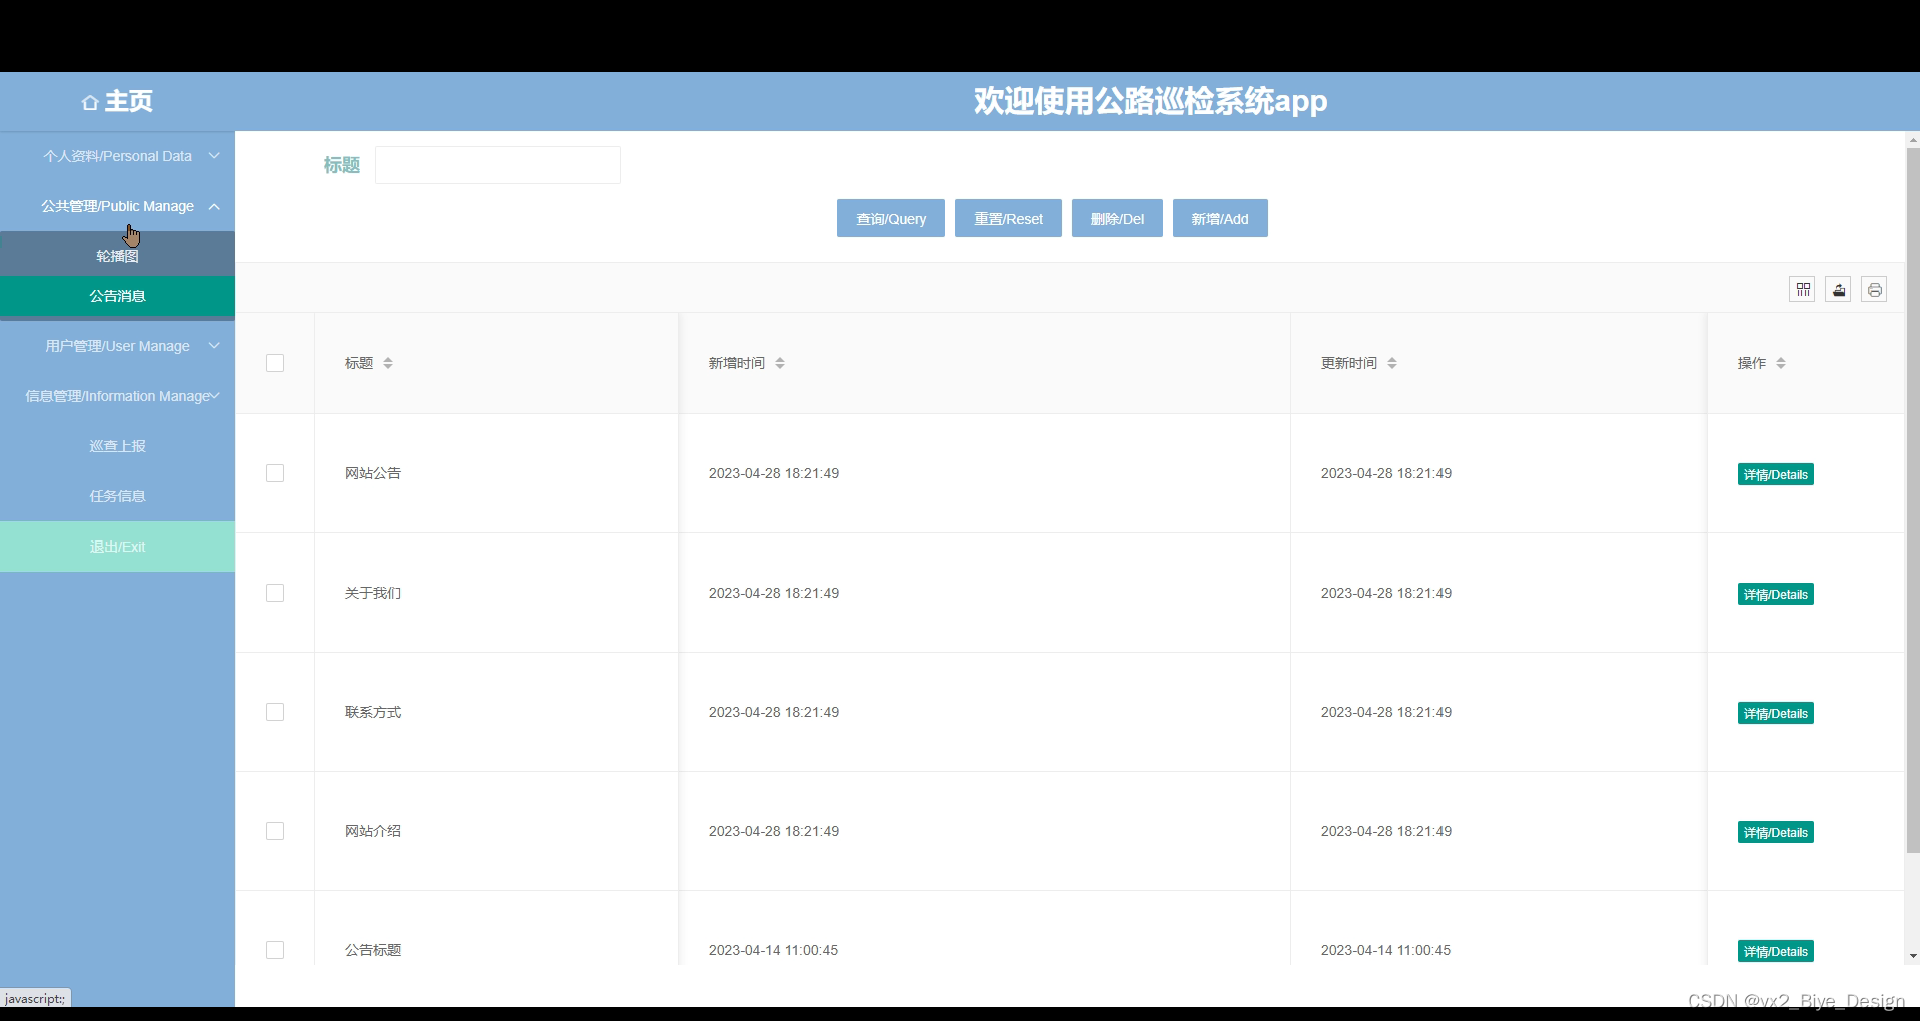This screenshot has height=1021, width=1920.
Task: Open Details for the 联系方式 row
Action: [1776, 713]
